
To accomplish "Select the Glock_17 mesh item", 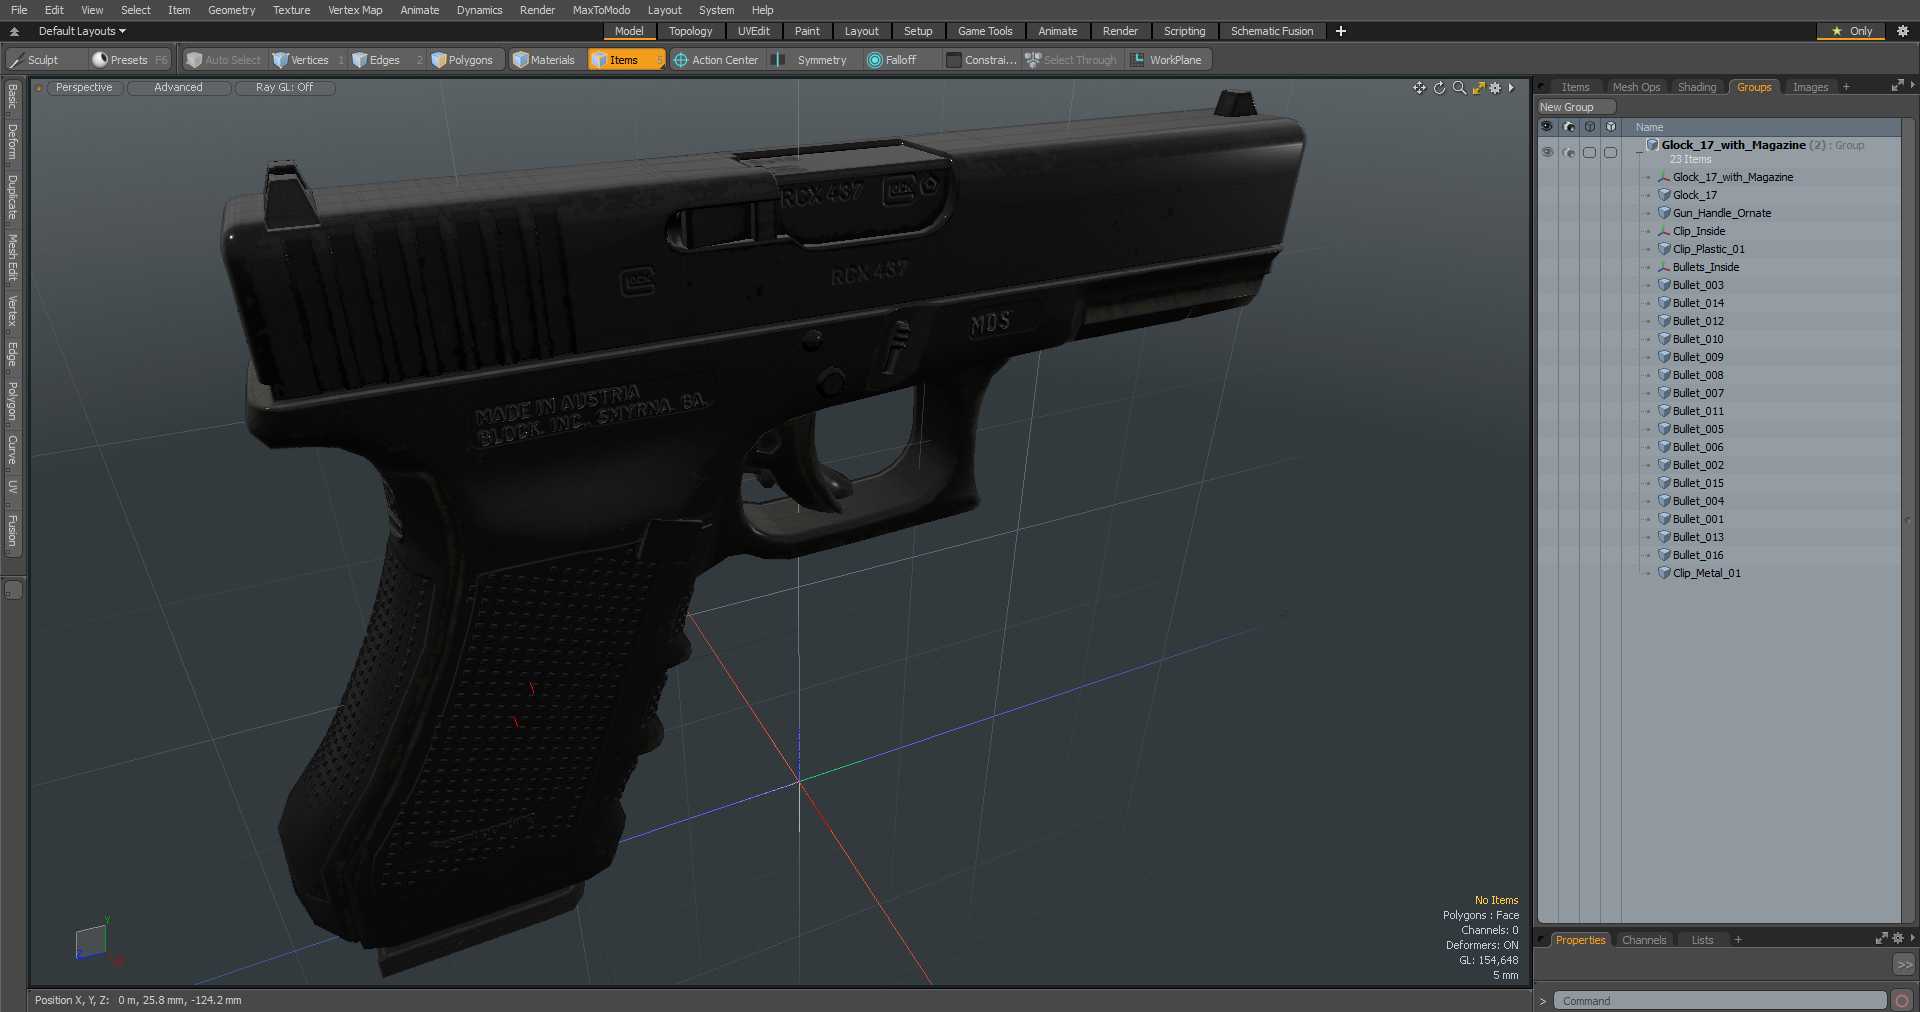I will pos(1694,195).
